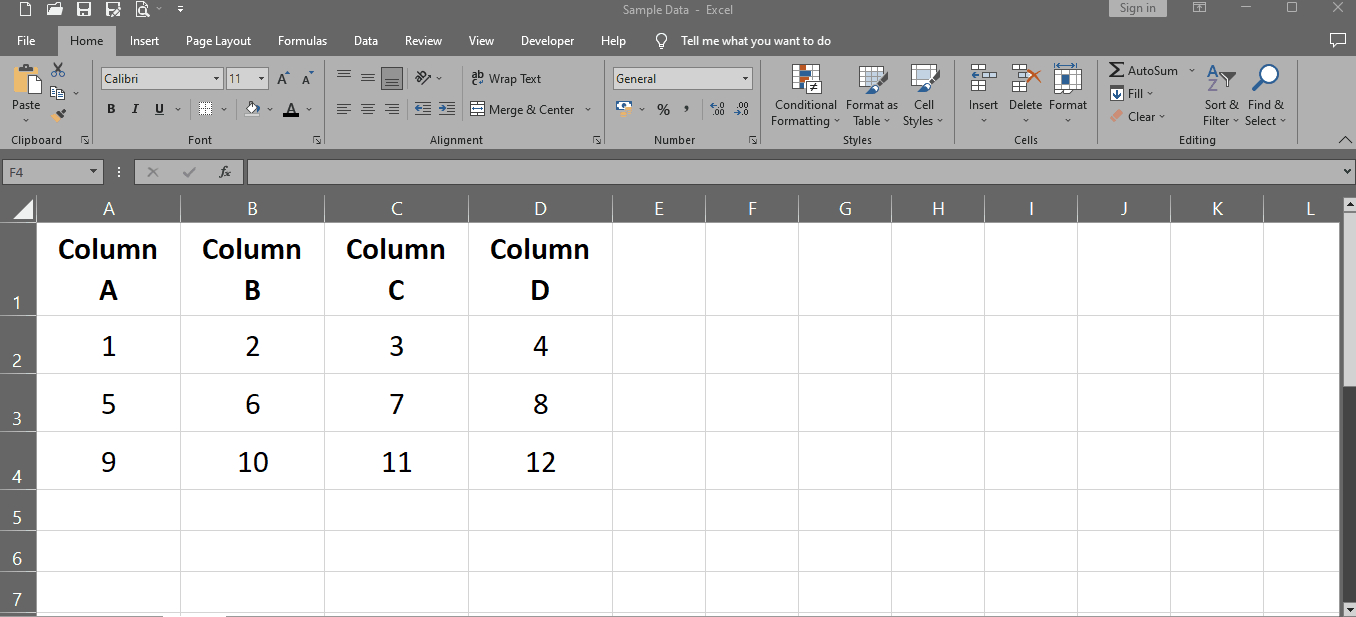1356x617 pixels.
Task: Select the Comma Style icon
Action: [x=687, y=109]
